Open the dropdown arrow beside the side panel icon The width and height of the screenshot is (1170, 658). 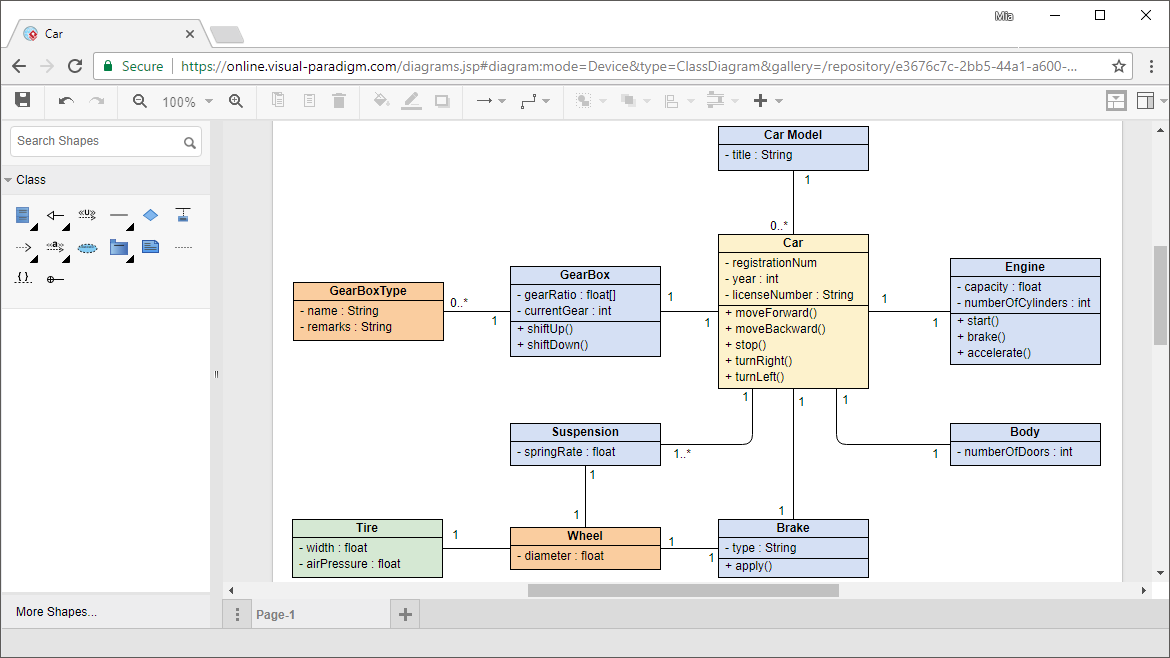point(1163,101)
